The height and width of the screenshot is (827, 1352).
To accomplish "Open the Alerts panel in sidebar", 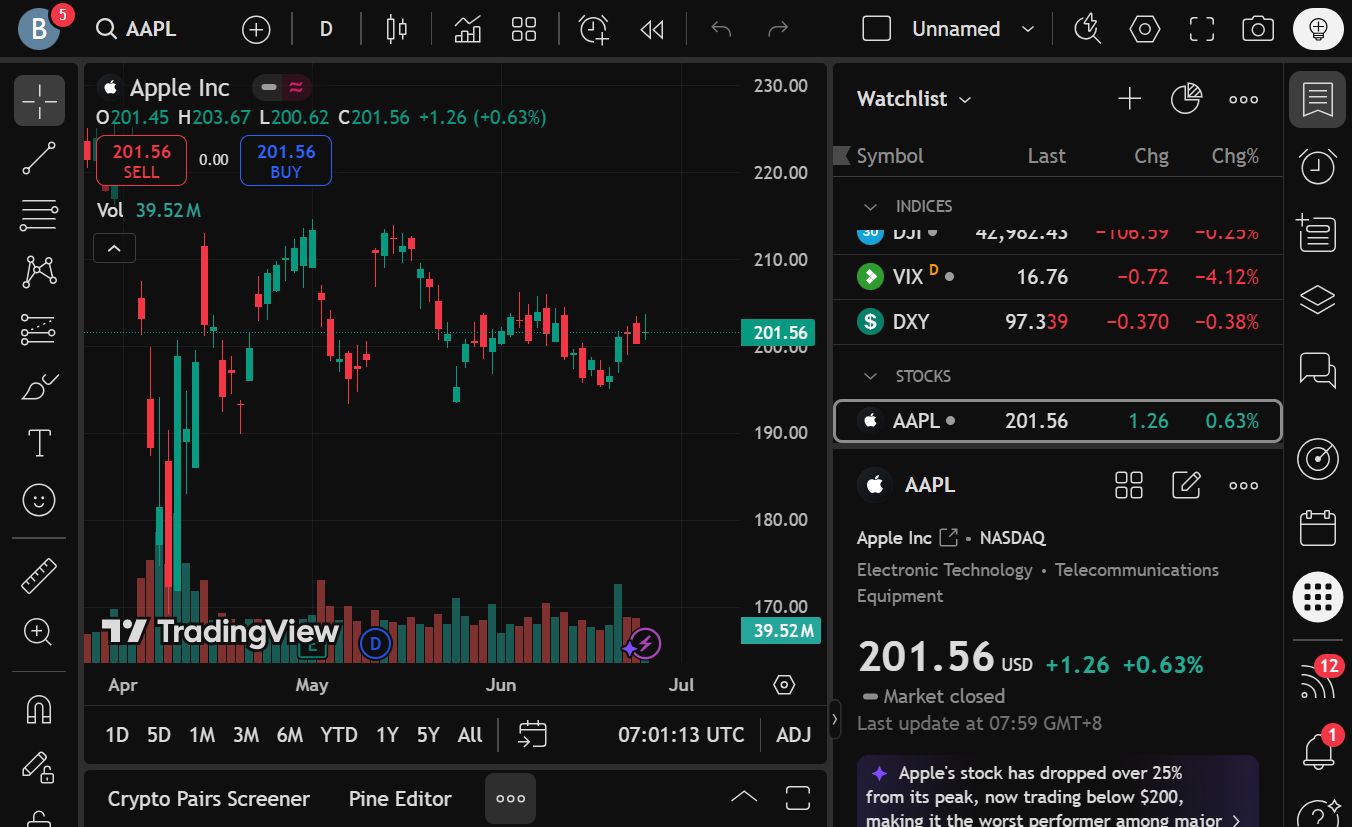I will [x=1317, y=166].
